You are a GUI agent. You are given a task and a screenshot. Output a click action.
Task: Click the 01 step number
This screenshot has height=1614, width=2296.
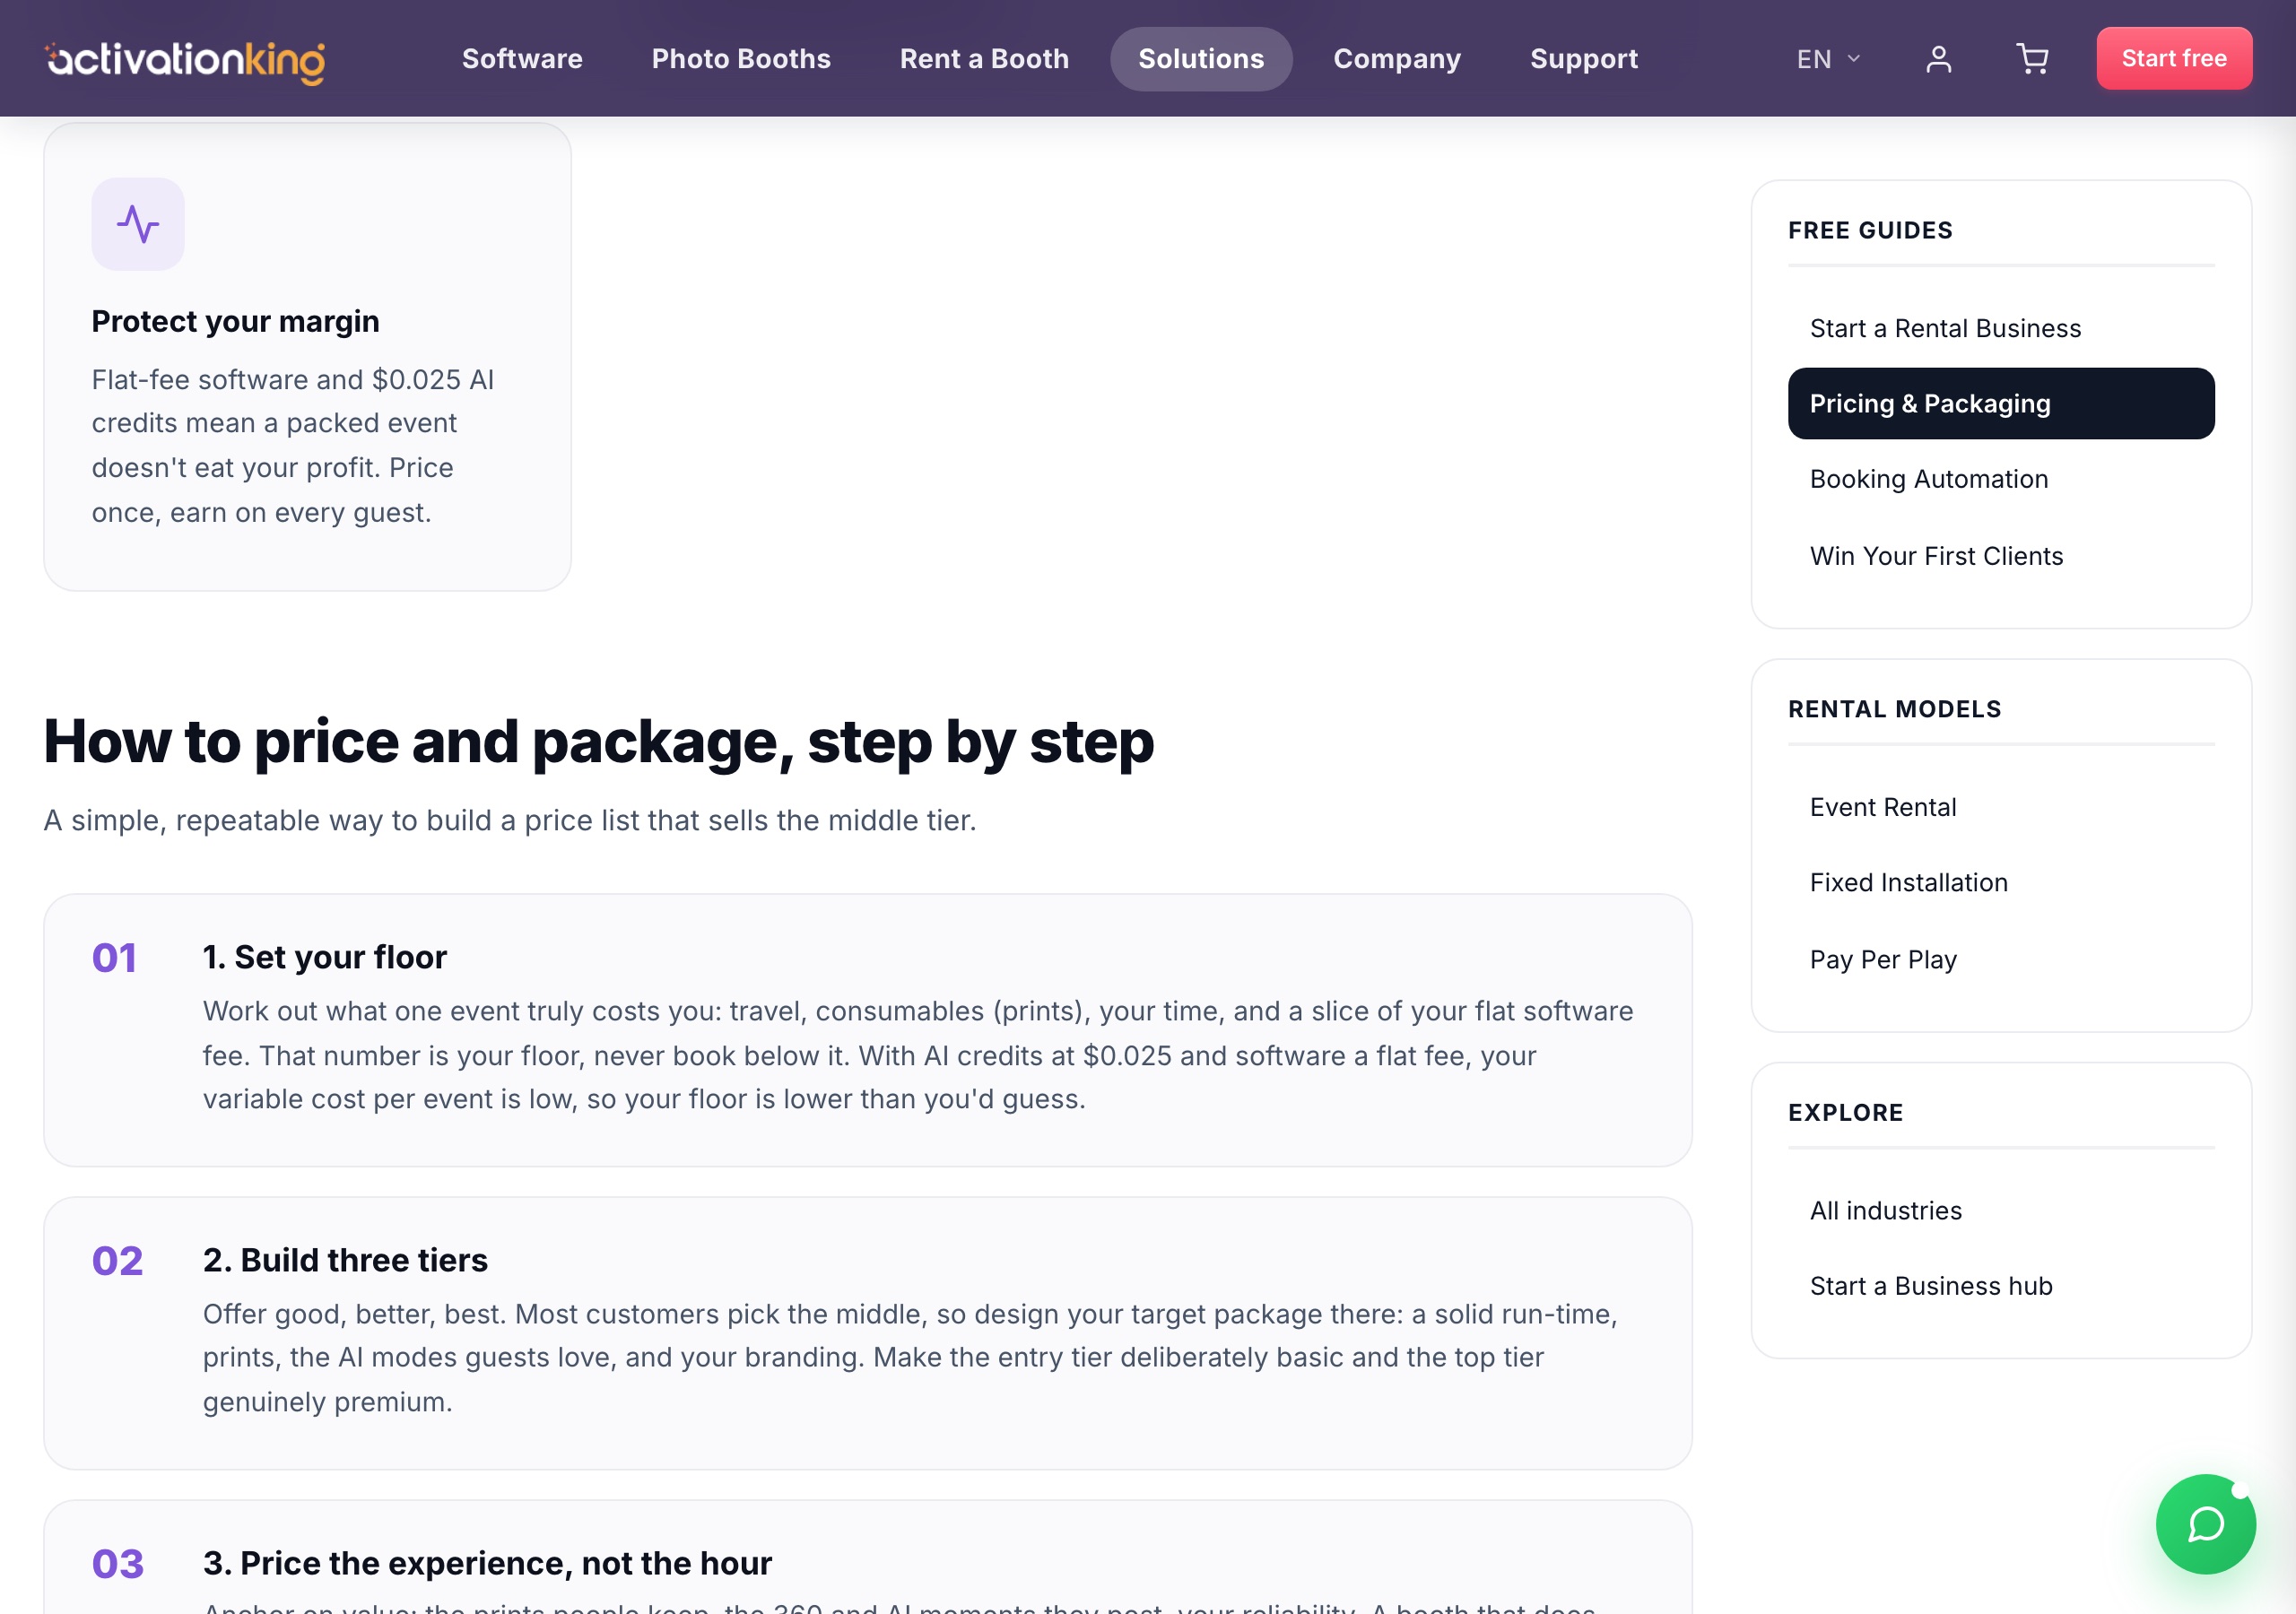click(x=114, y=958)
